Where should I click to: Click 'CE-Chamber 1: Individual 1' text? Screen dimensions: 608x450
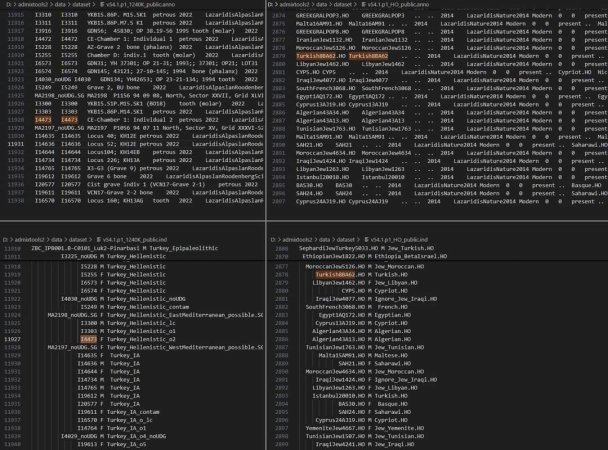click(130, 39)
